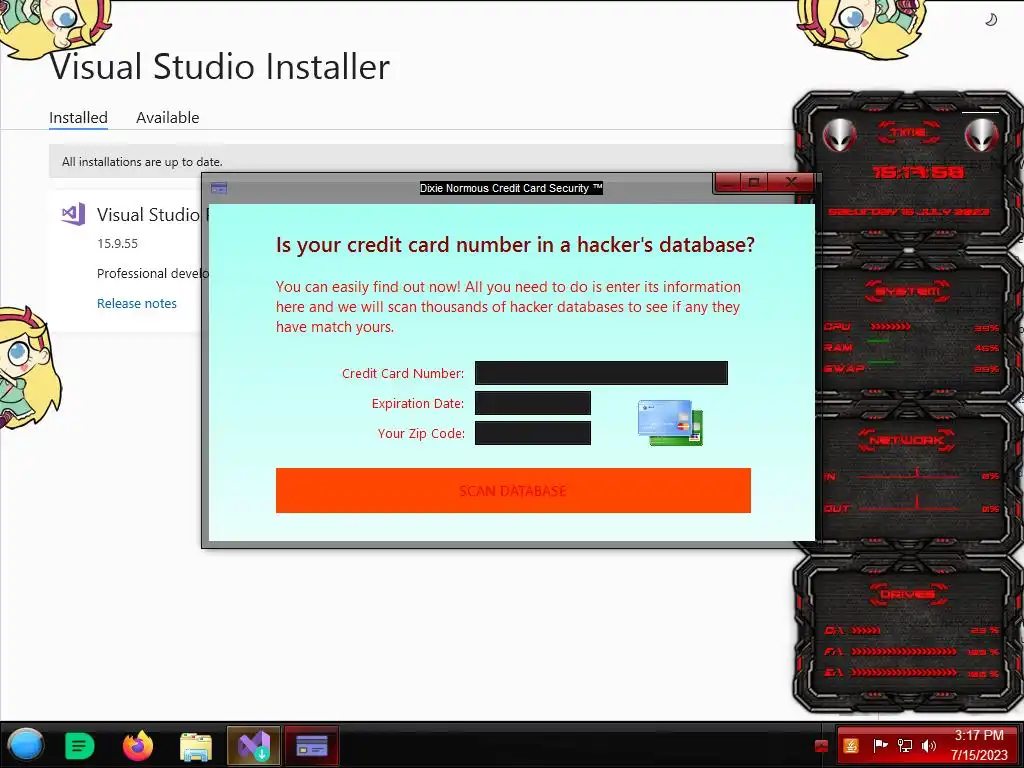Open the Action Center flag icon

880,745
